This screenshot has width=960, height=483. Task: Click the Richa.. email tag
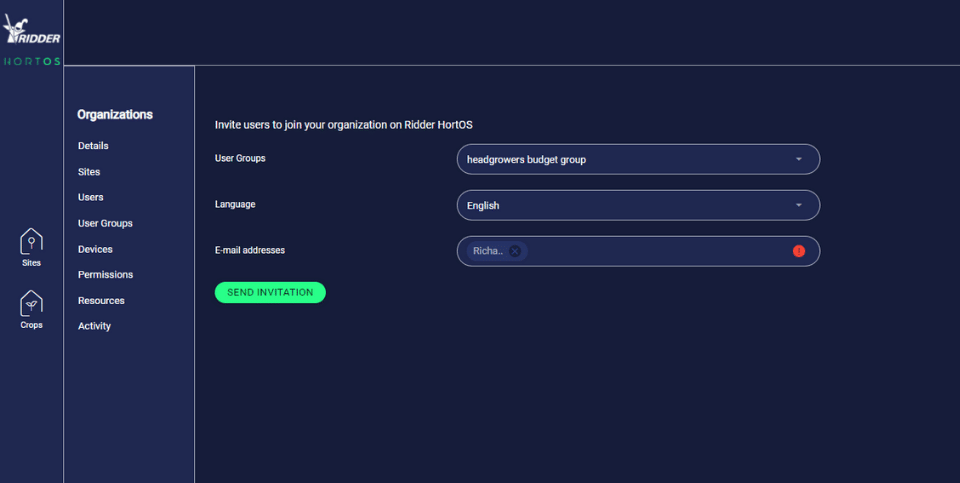click(x=488, y=251)
